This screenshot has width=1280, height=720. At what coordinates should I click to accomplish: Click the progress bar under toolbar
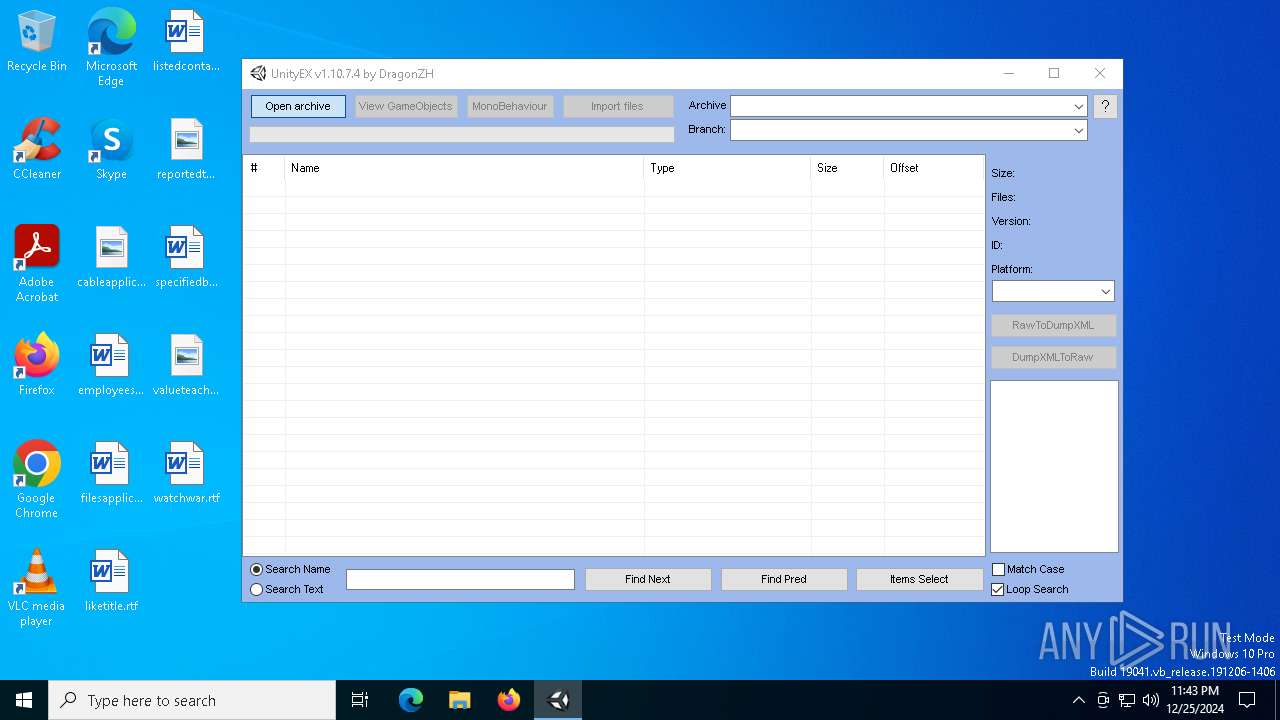(462, 134)
